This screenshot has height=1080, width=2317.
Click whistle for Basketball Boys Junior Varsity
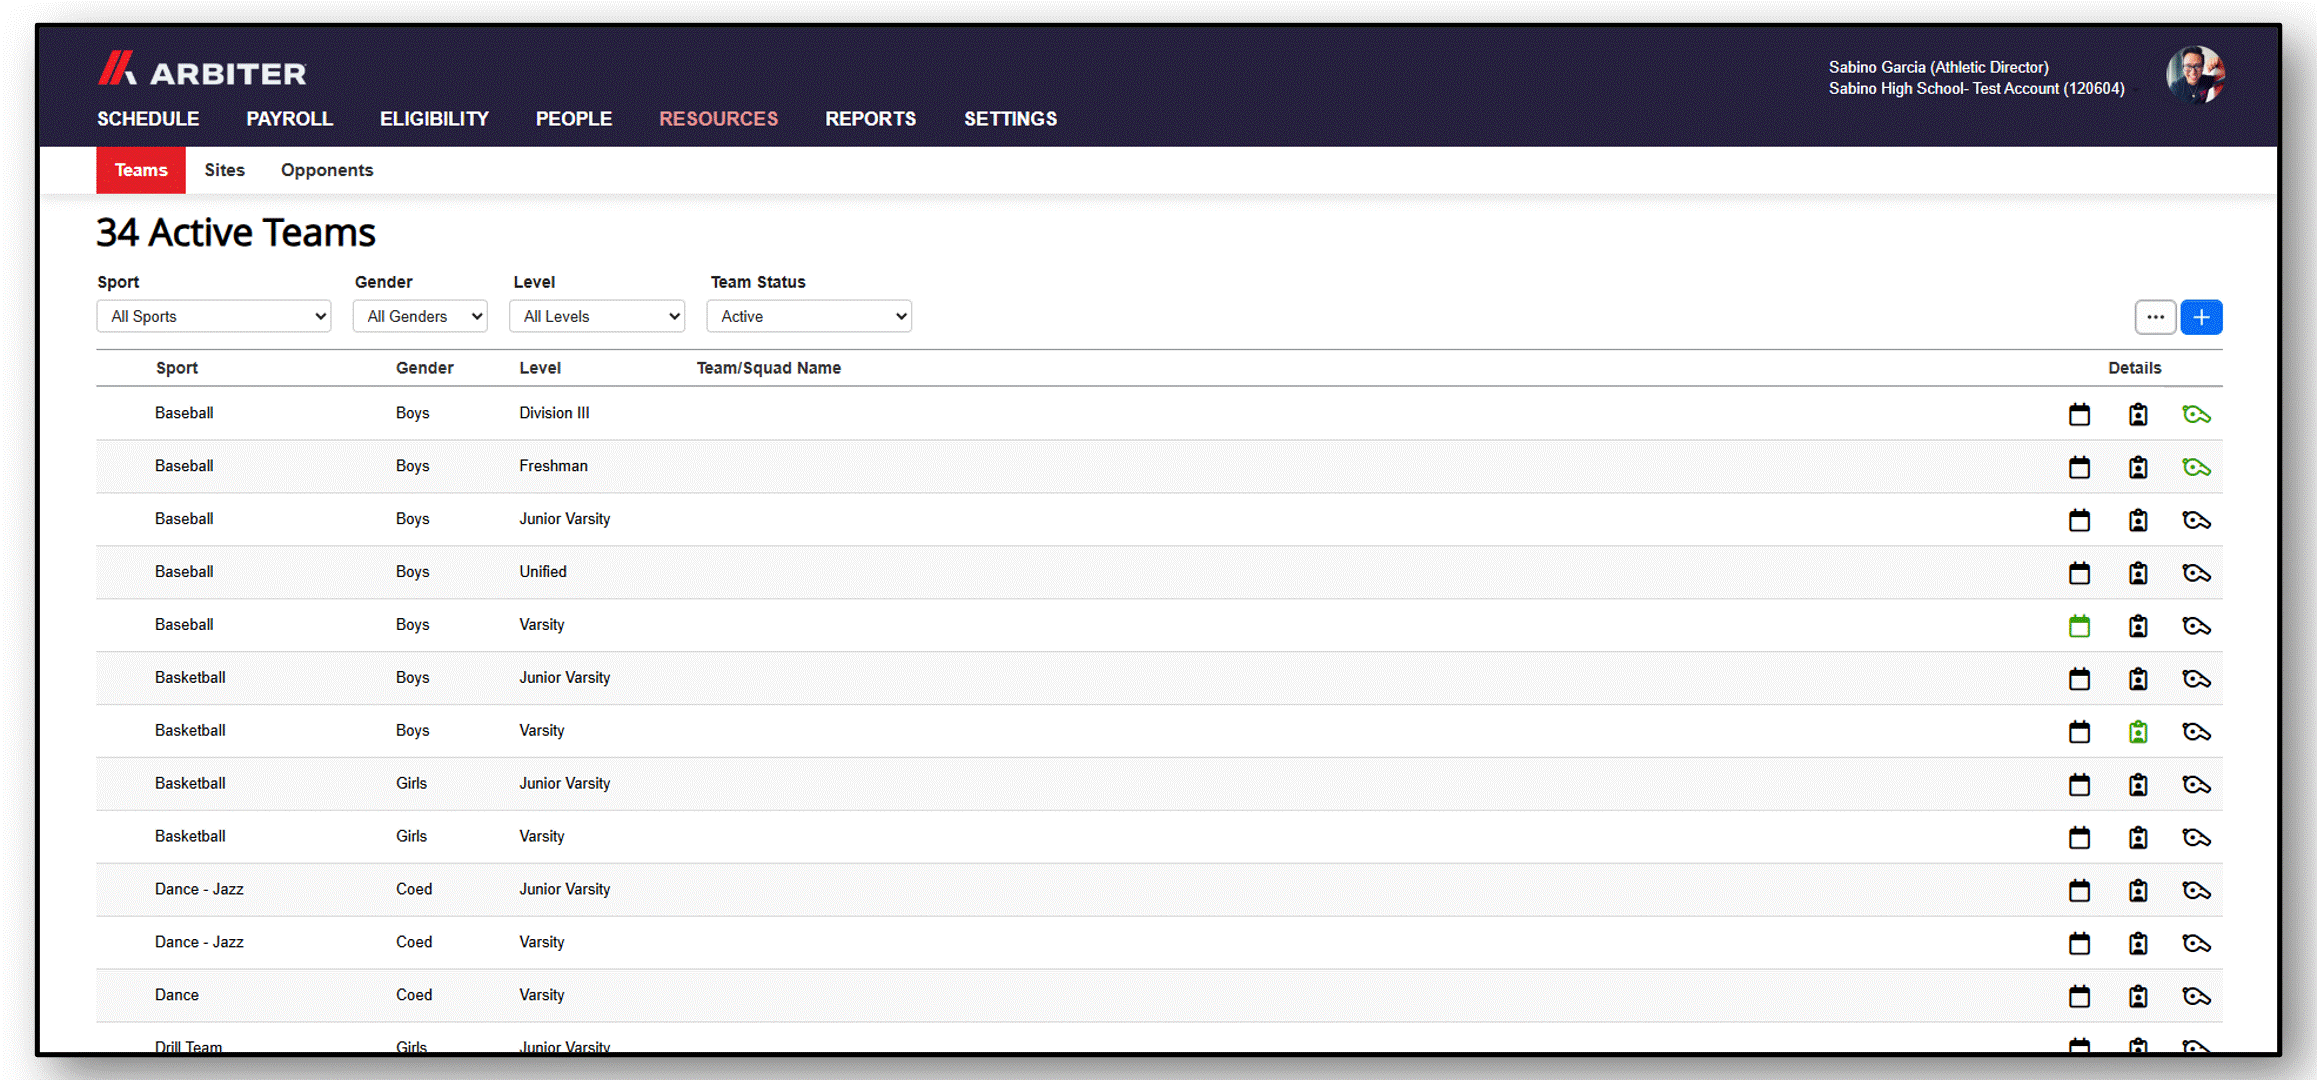pyautogui.click(x=2196, y=679)
